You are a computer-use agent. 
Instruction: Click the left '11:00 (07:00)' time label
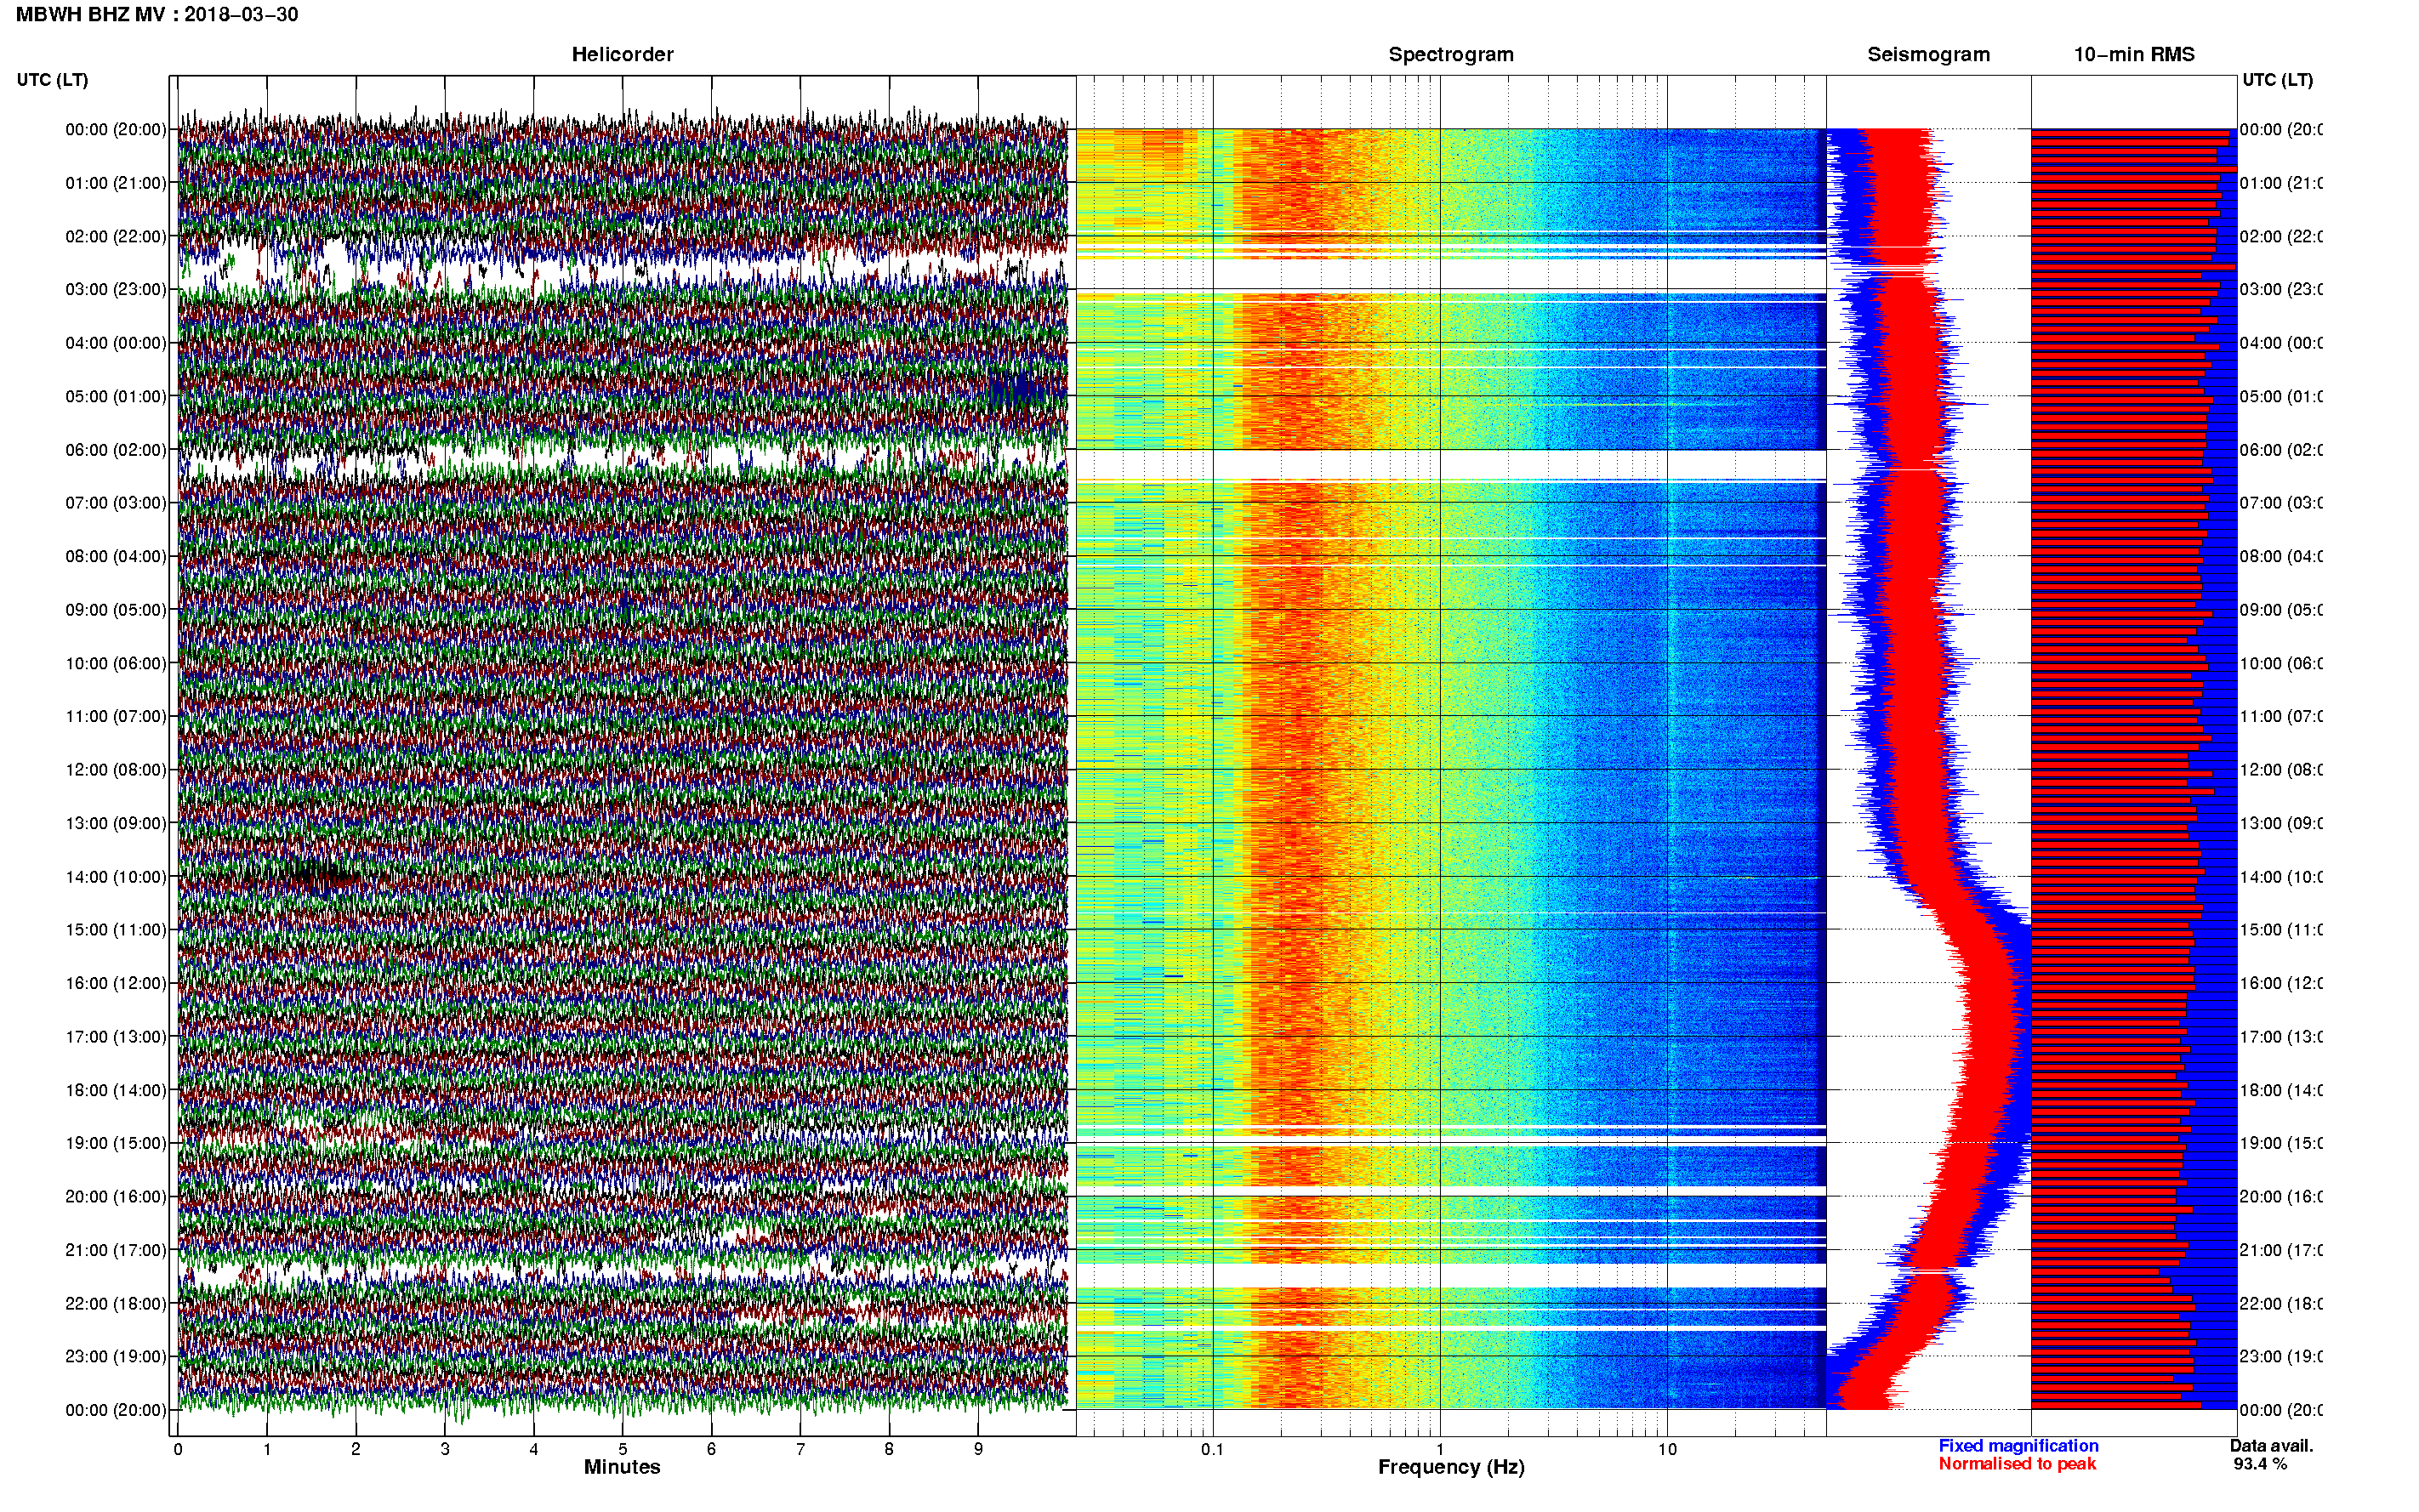click(116, 716)
